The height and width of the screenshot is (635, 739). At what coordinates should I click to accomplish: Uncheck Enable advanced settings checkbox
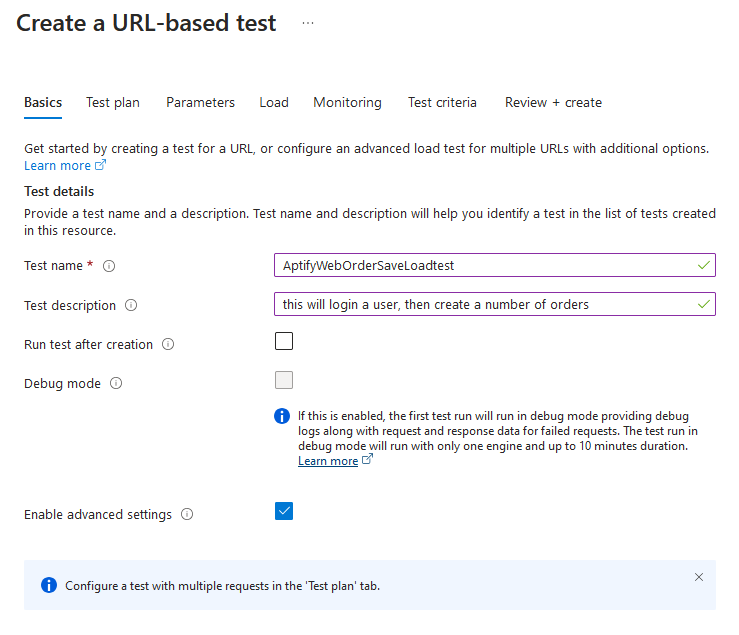(284, 511)
